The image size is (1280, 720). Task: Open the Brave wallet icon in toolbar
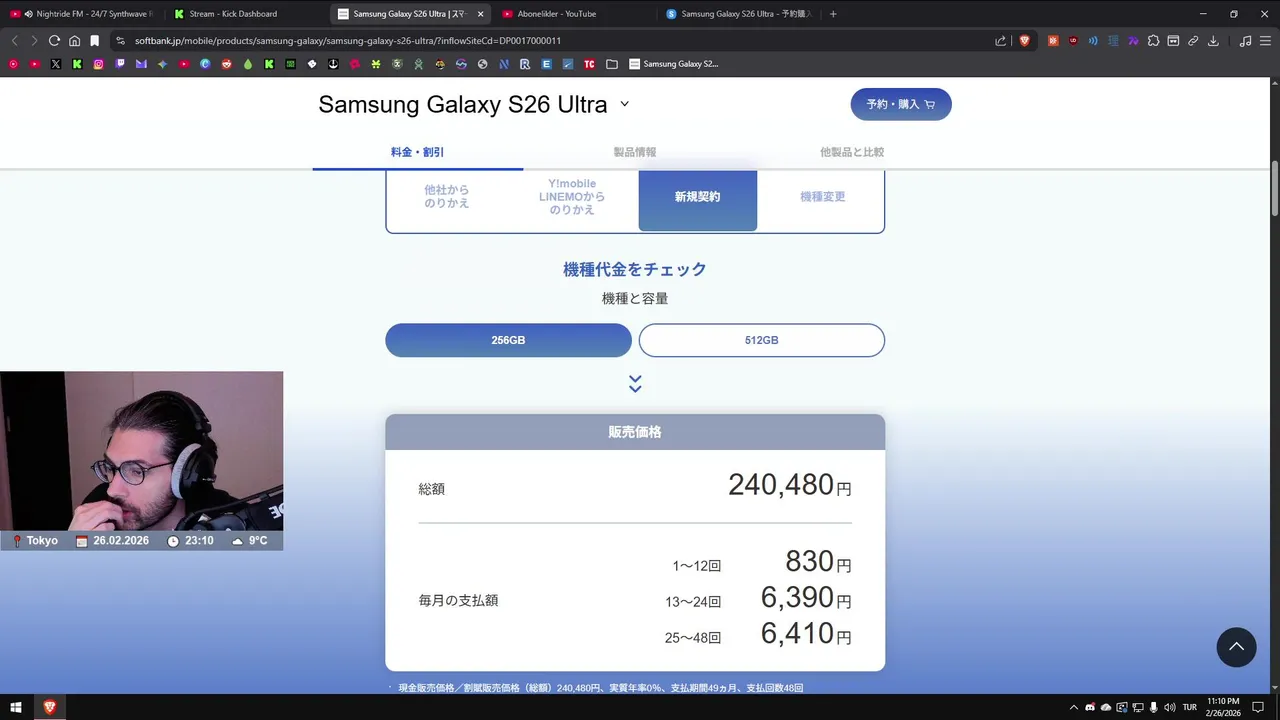[1173, 41]
